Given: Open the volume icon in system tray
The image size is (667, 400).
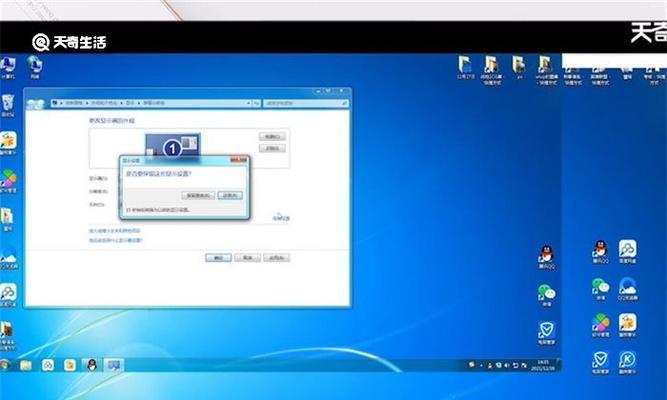Looking at the screenshot, I should (x=507, y=365).
